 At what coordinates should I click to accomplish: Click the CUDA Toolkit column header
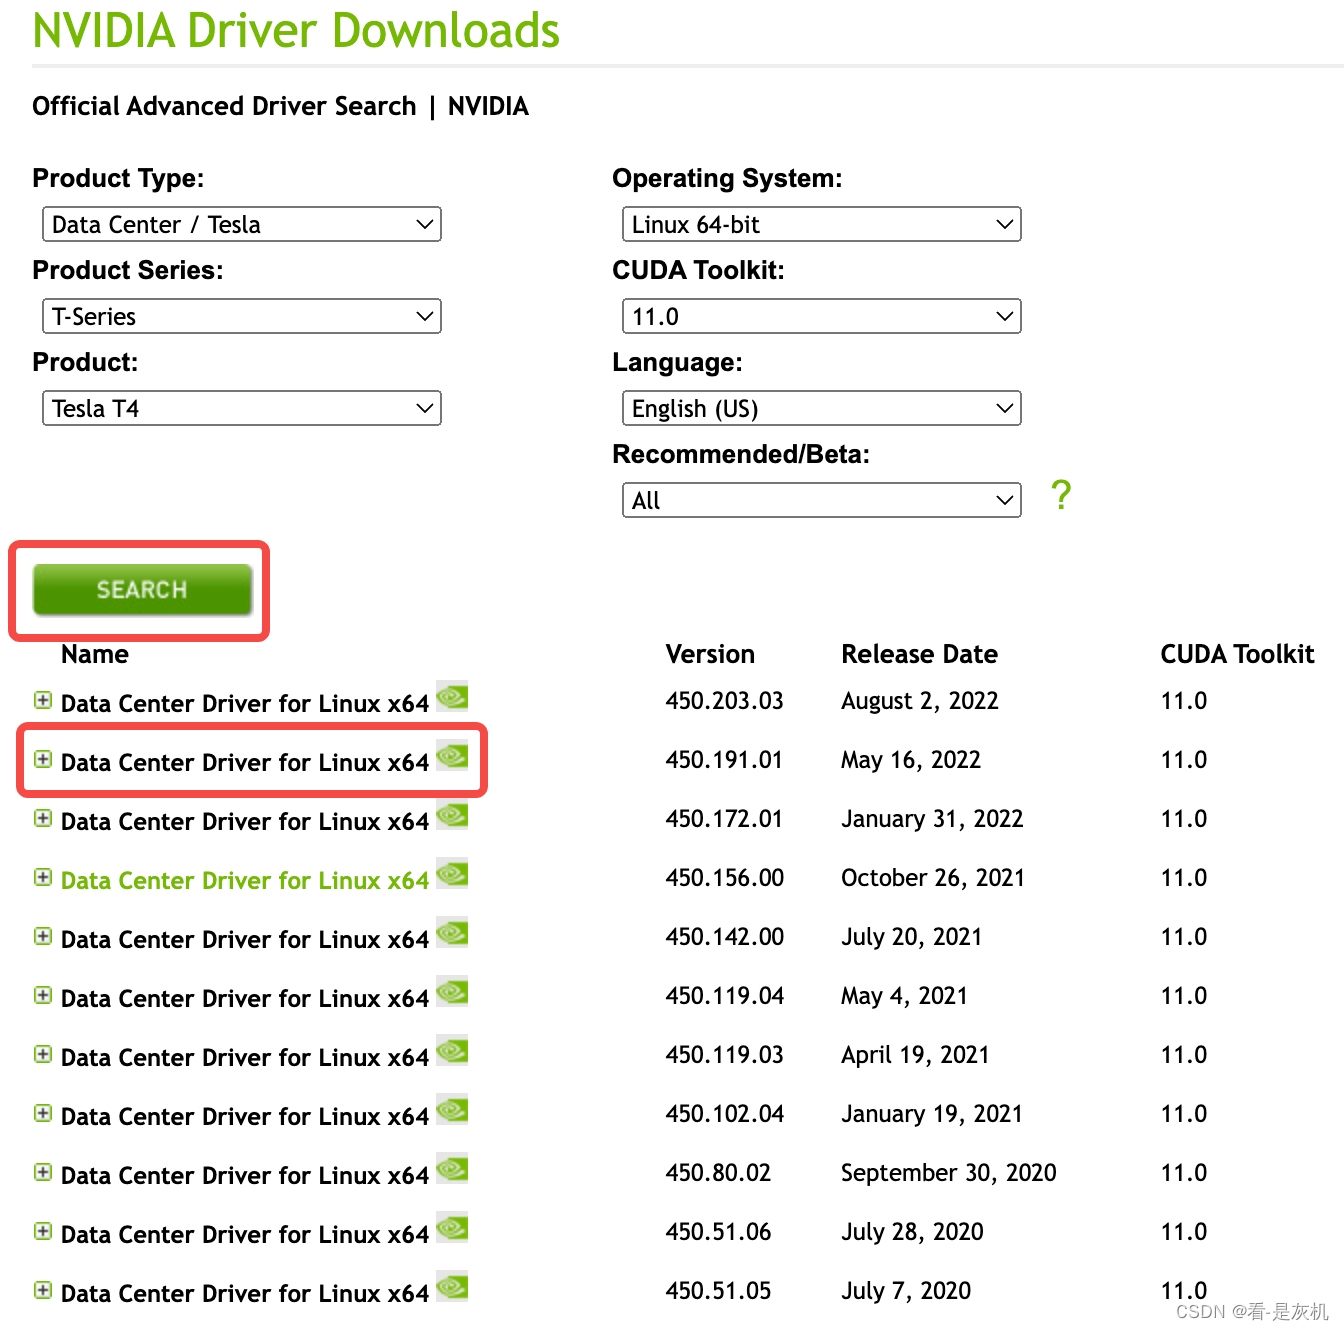point(1237,654)
